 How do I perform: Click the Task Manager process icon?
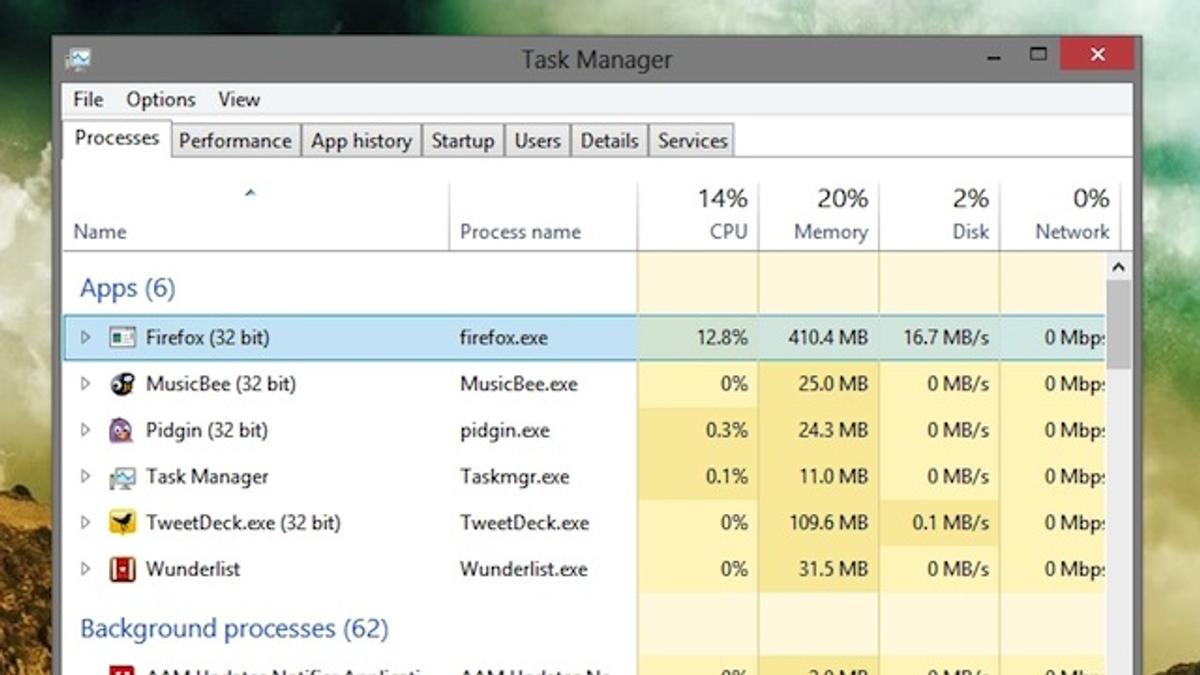(x=122, y=477)
